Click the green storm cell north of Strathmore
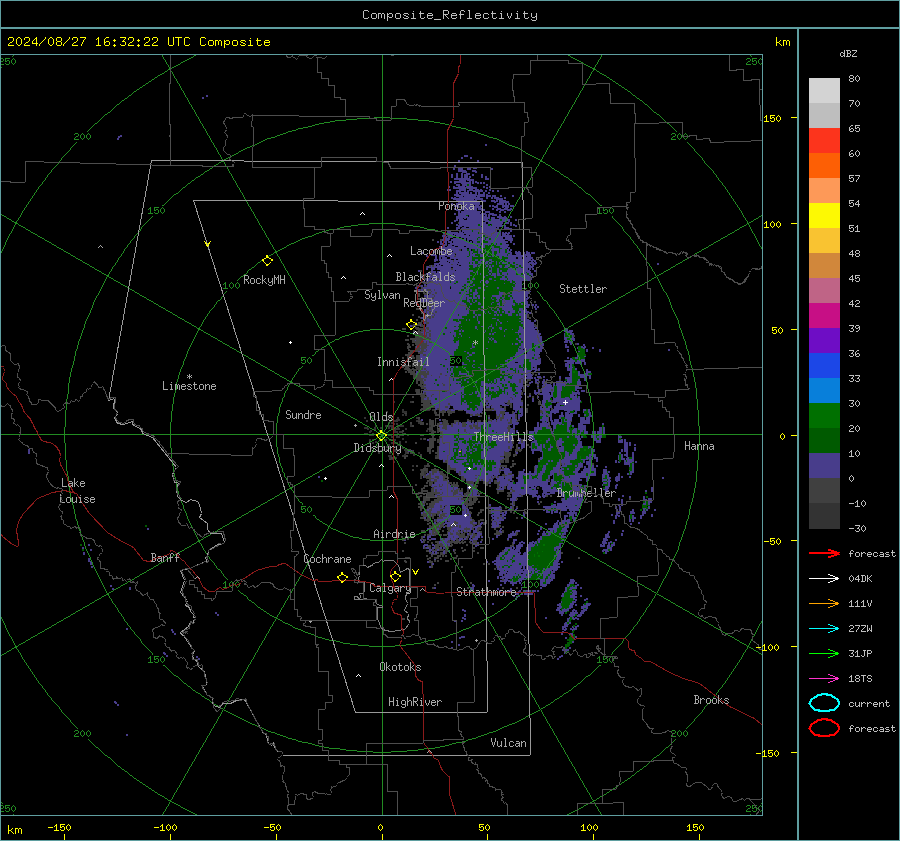The image size is (900, 841). pos(544,551)
